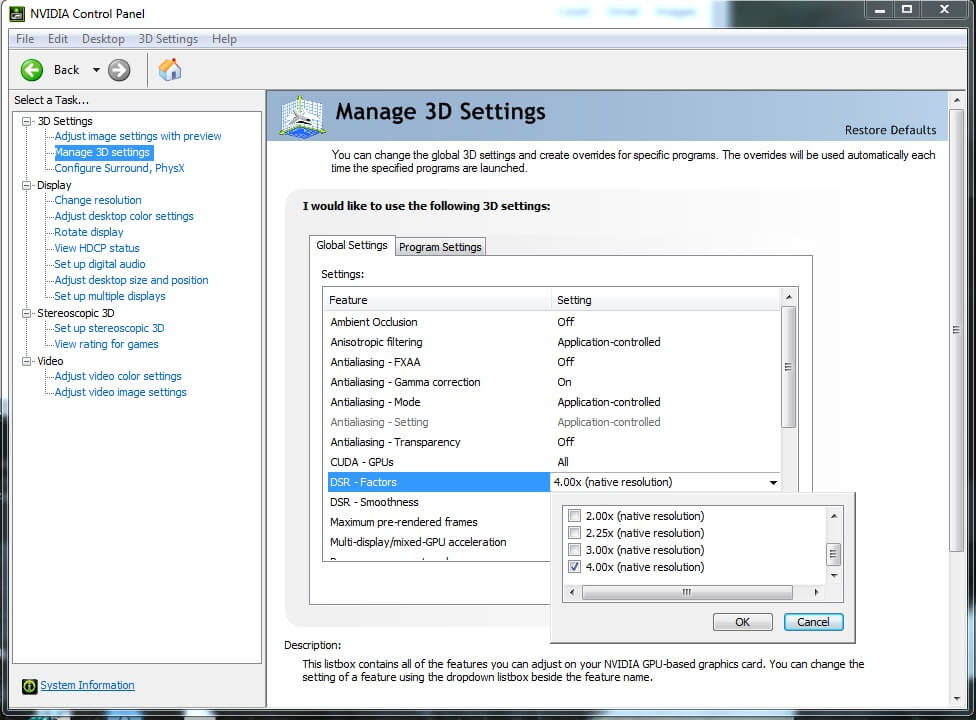This screenshot has width=976, height=720.
Task: Click the horizontal scrollbar in DSR list
Action: click(687, 592)
